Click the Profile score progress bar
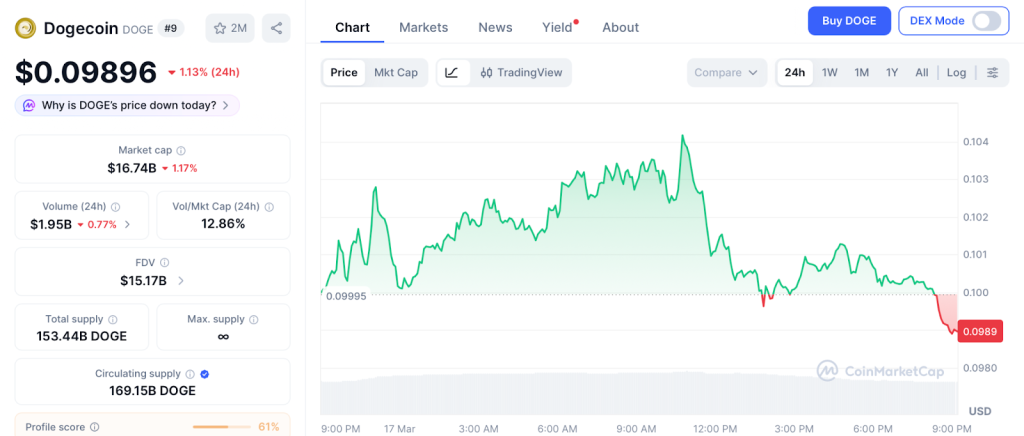The height and width of the screenshot is (436, 1024). pos(222,427)
